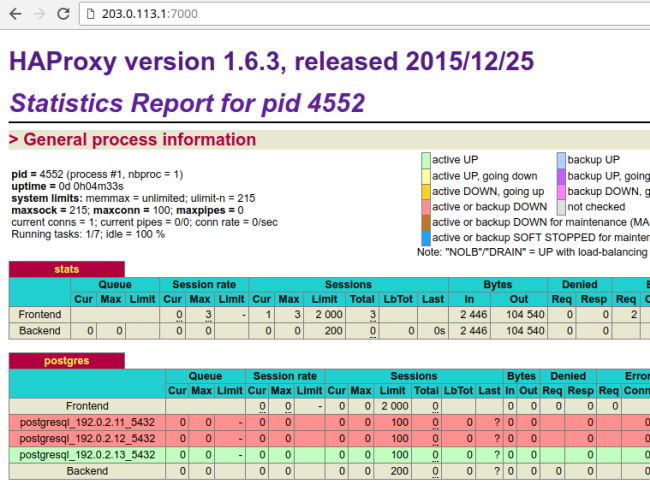Click the browser forward arrow
This screenshot has height=490, width=650.
coord(39,15)
